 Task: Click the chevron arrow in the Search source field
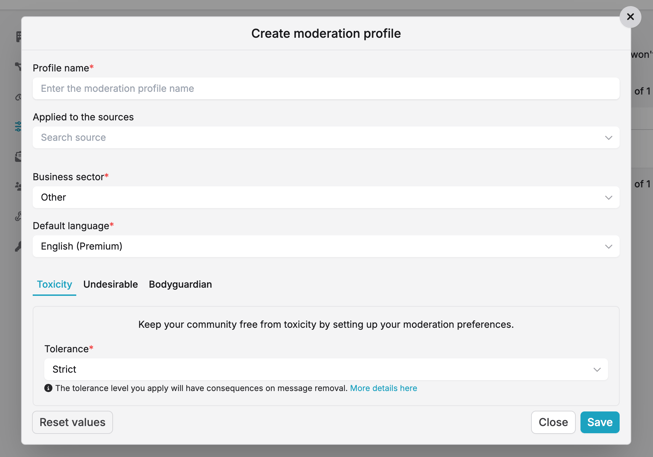click(x=608, y=138)
